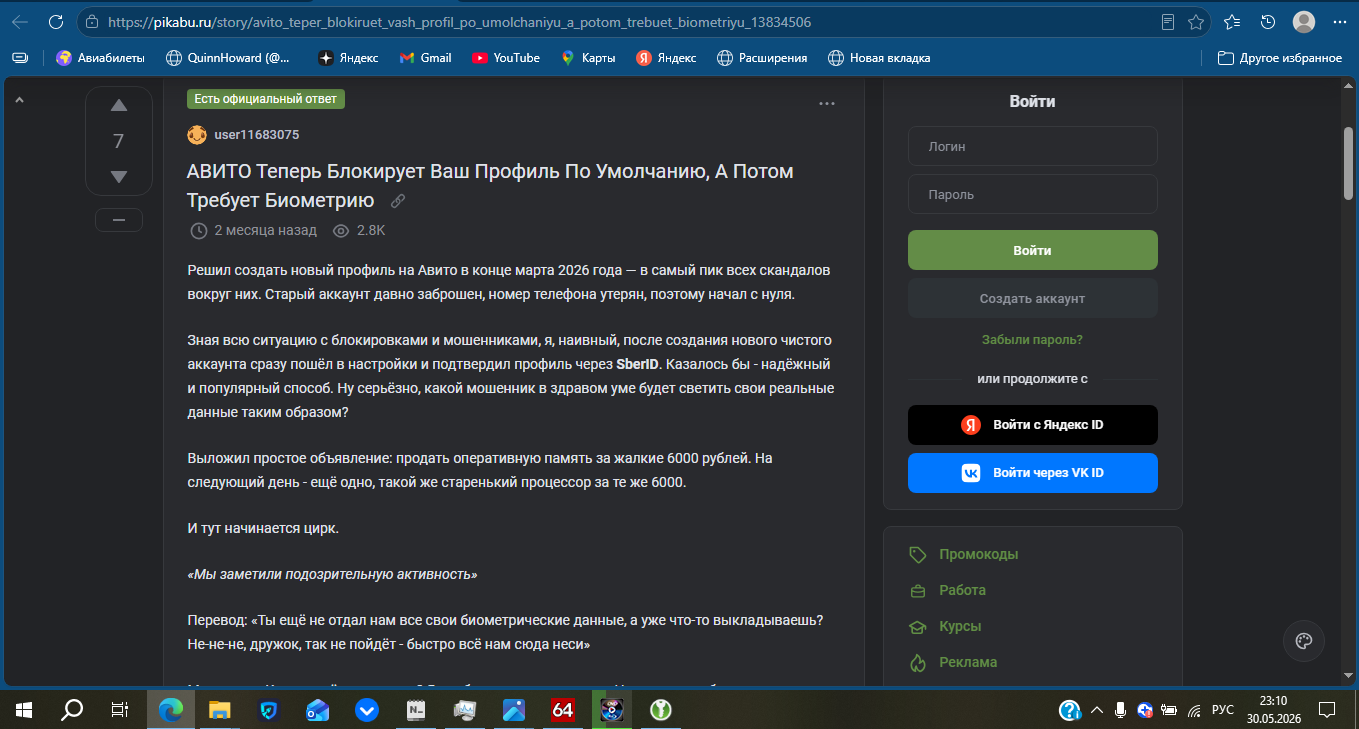Image resolution: width=1359 pixels, height=729 pixels.
Task: Click the Промокоды tag icon
Action: click(917, 554)
